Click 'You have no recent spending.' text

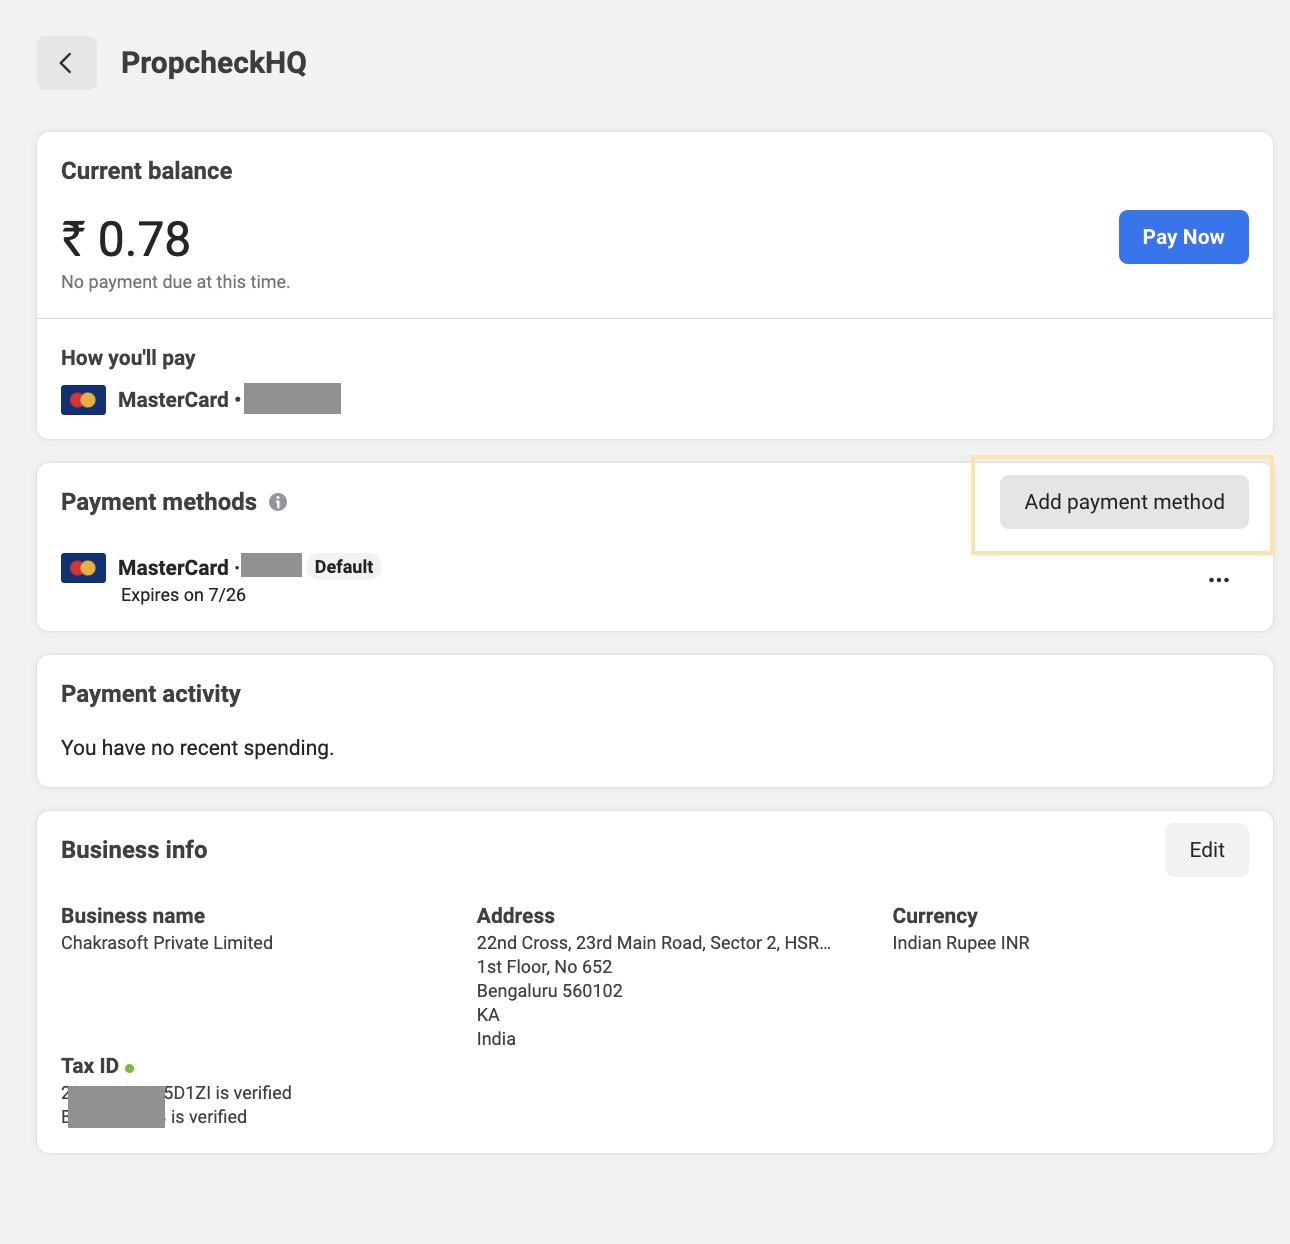[x=197, y=748]
